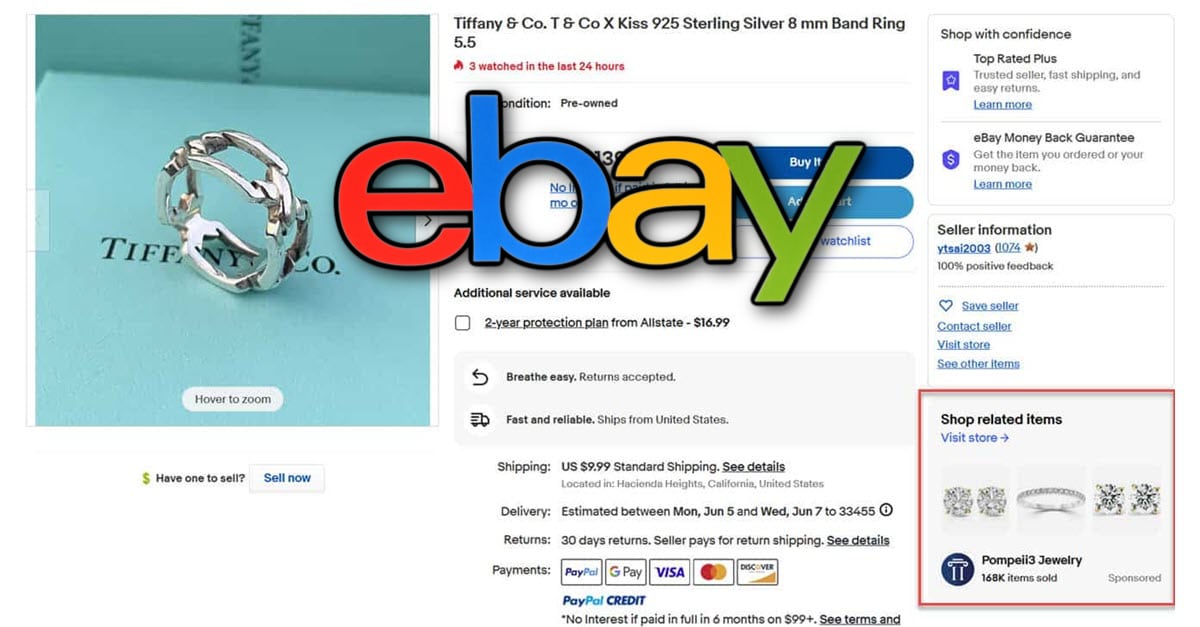Viewport: 1200px width, 627px height.
Task: Open seller ytsai2003 profile link
Action: click(x=964, y=248)
